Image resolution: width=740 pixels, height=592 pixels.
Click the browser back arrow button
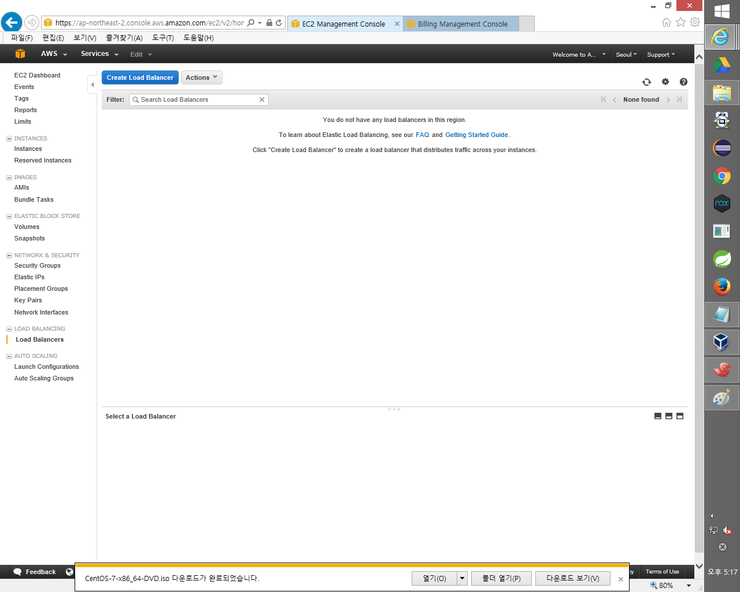pos(13,22)
